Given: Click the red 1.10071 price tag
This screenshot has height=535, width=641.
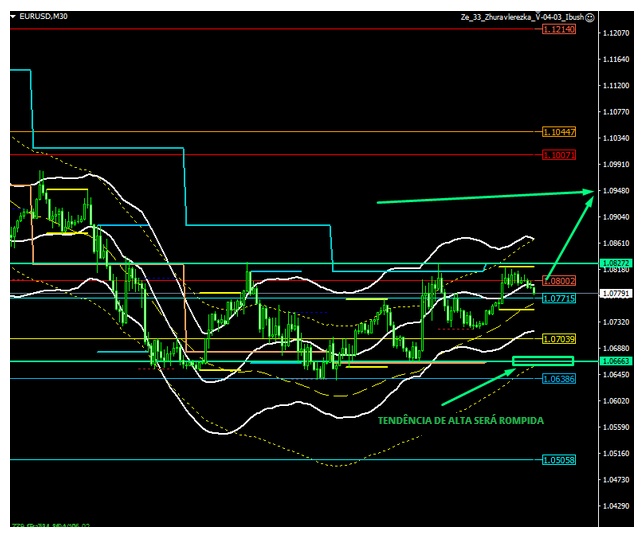Looking at the screenshot, I should click(558, 155).
